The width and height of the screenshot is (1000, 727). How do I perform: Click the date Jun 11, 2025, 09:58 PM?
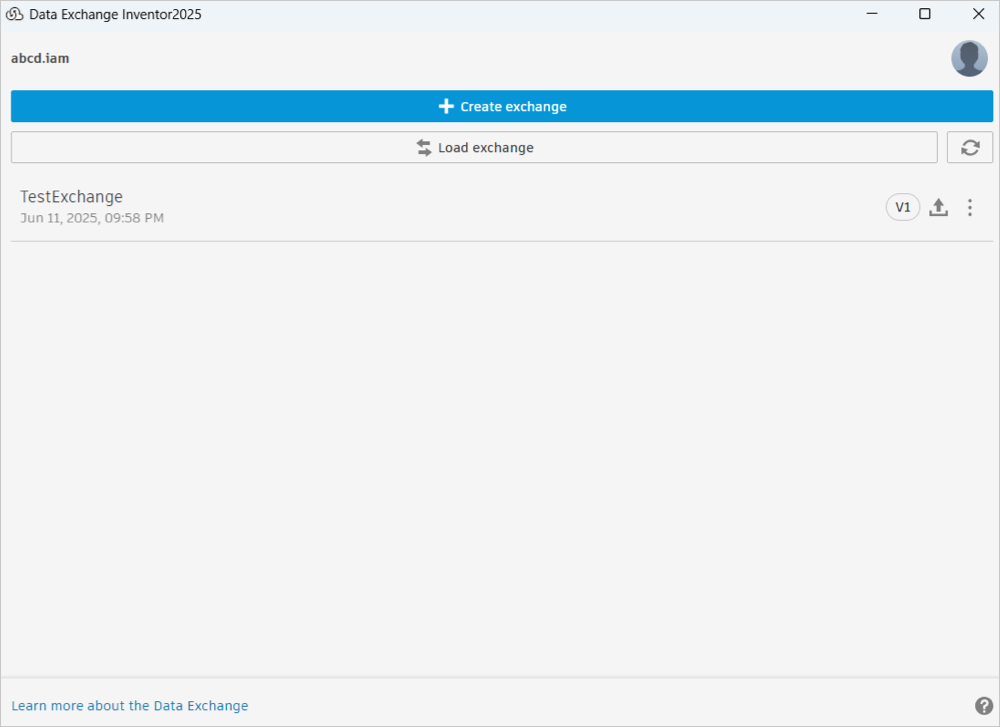(x=92, y=218)
